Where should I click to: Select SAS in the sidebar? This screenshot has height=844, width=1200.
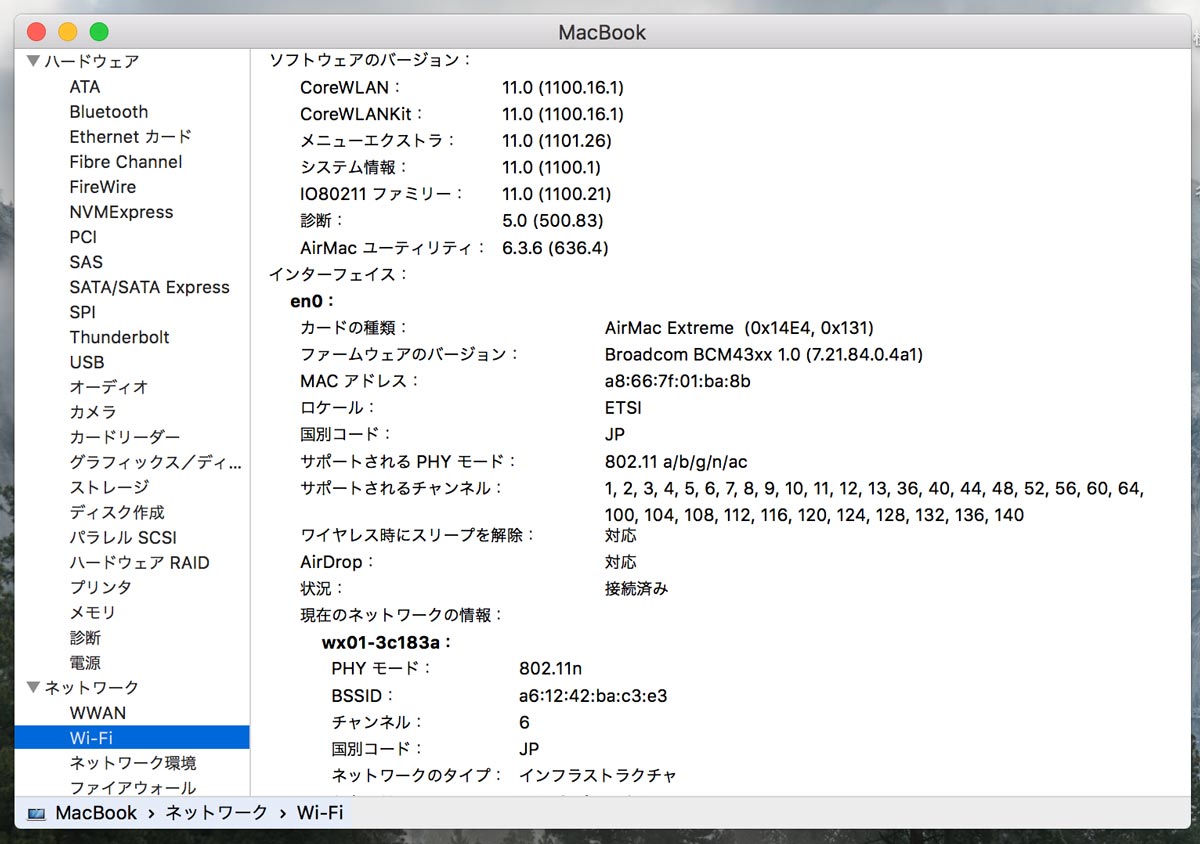tap(86, 262)
